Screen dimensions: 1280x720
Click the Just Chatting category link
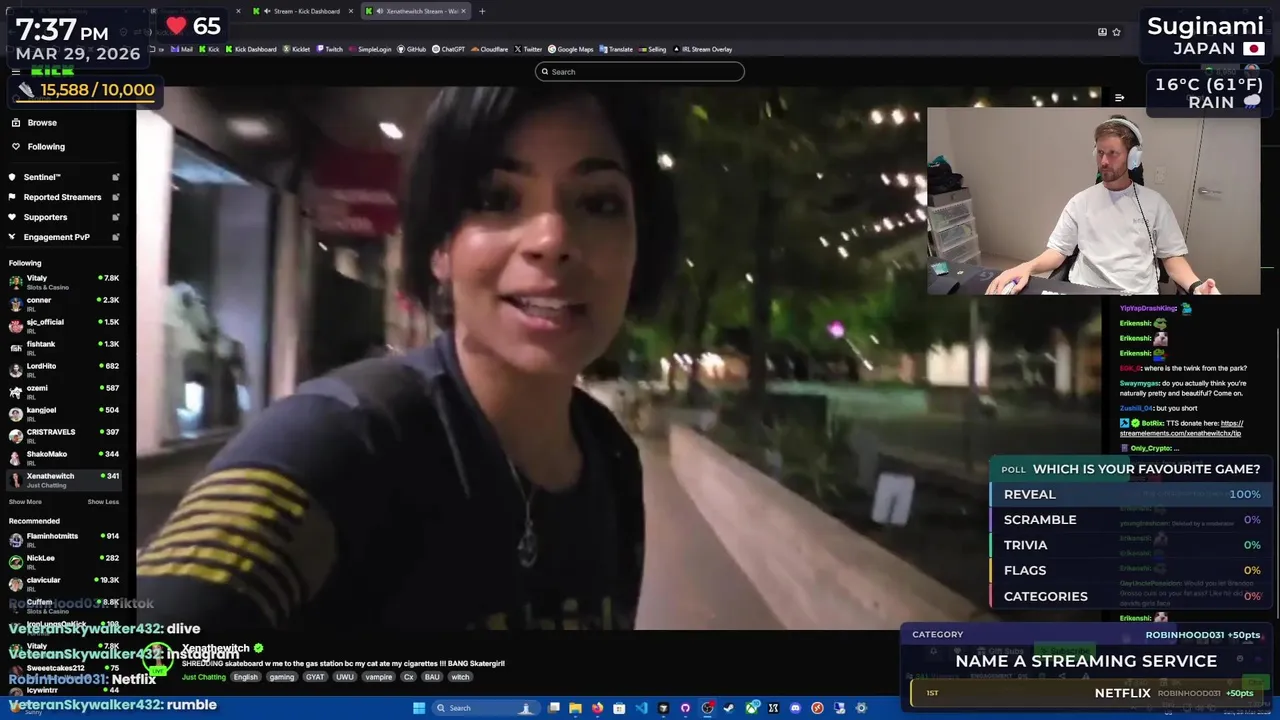tap(204, 677)
